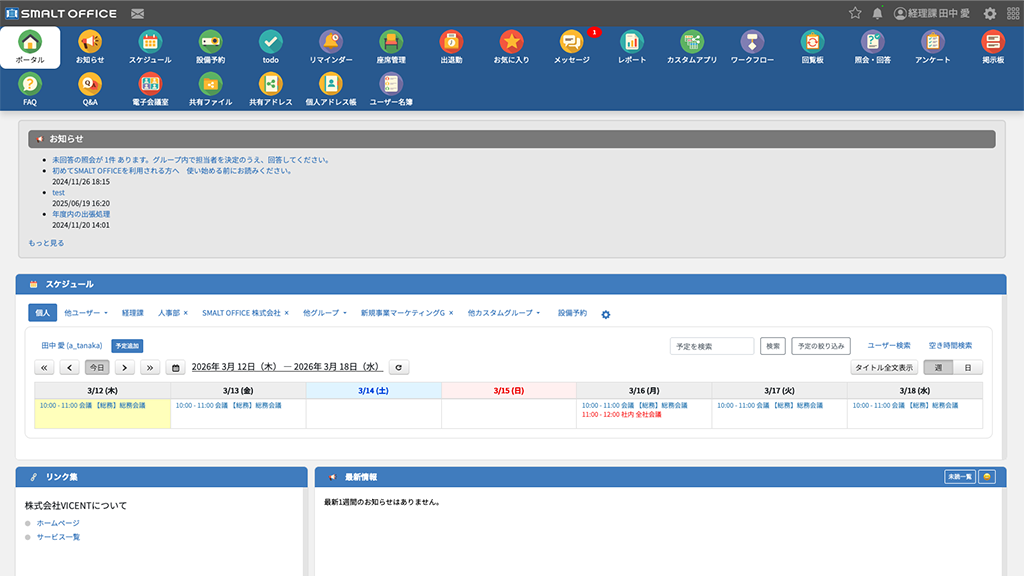This screenshot has height=576, width=1024.
Task: Click the schedule refresh icon
Action: [x=399, y=368]
